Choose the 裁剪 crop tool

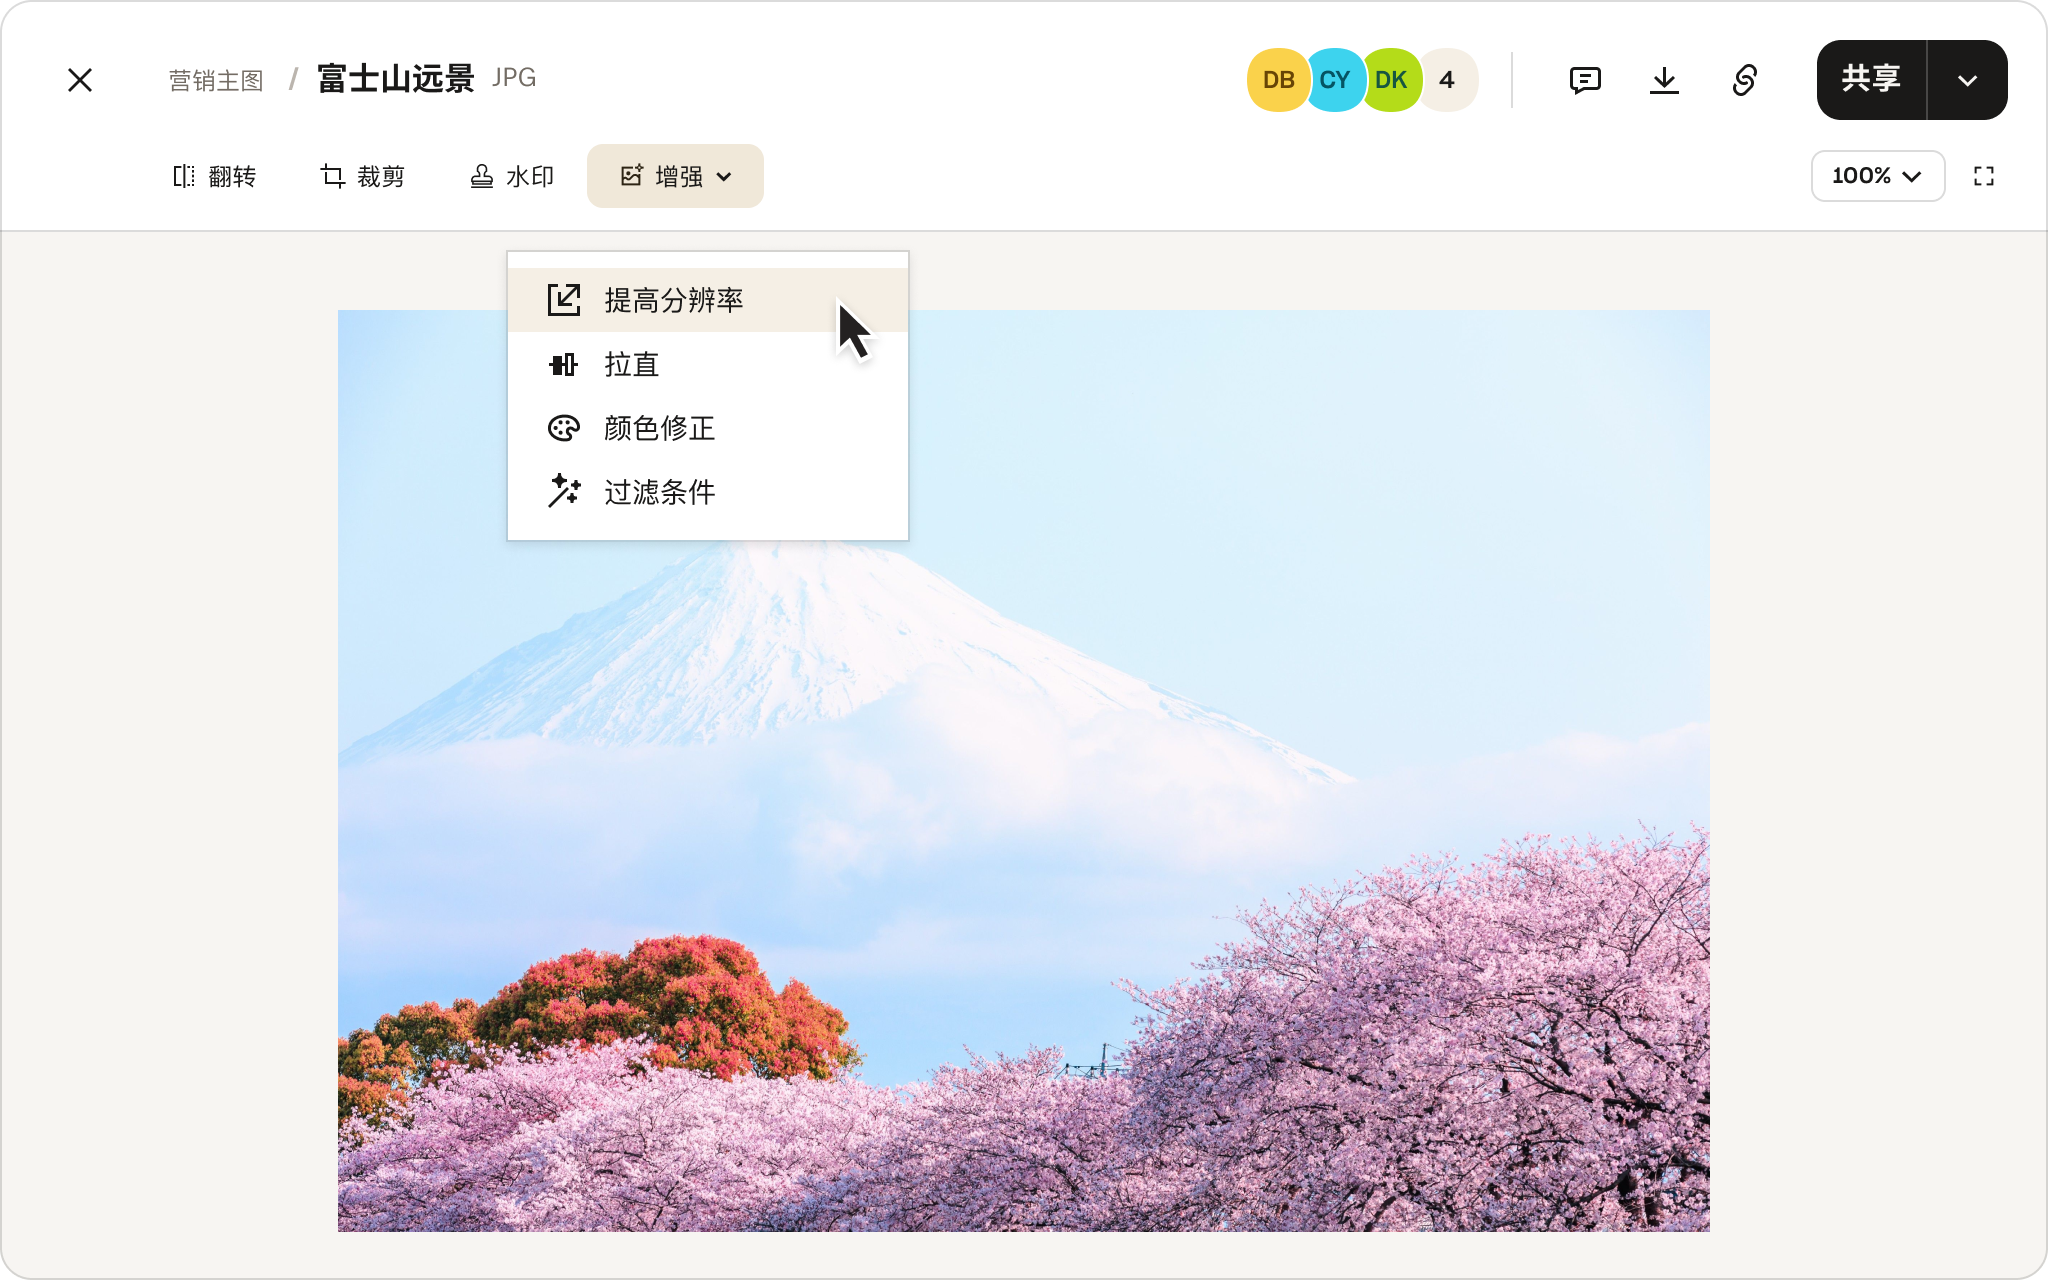click(362, 176)
